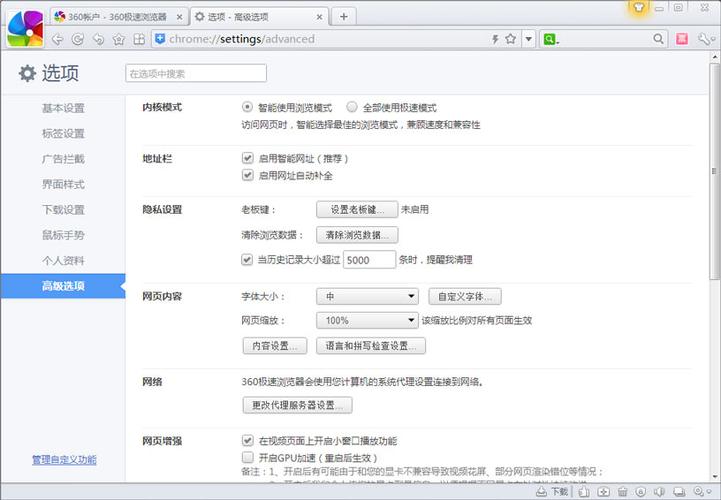Click the 360 browser colorful logo
This screenshot has height=500, width=721.
25,28
